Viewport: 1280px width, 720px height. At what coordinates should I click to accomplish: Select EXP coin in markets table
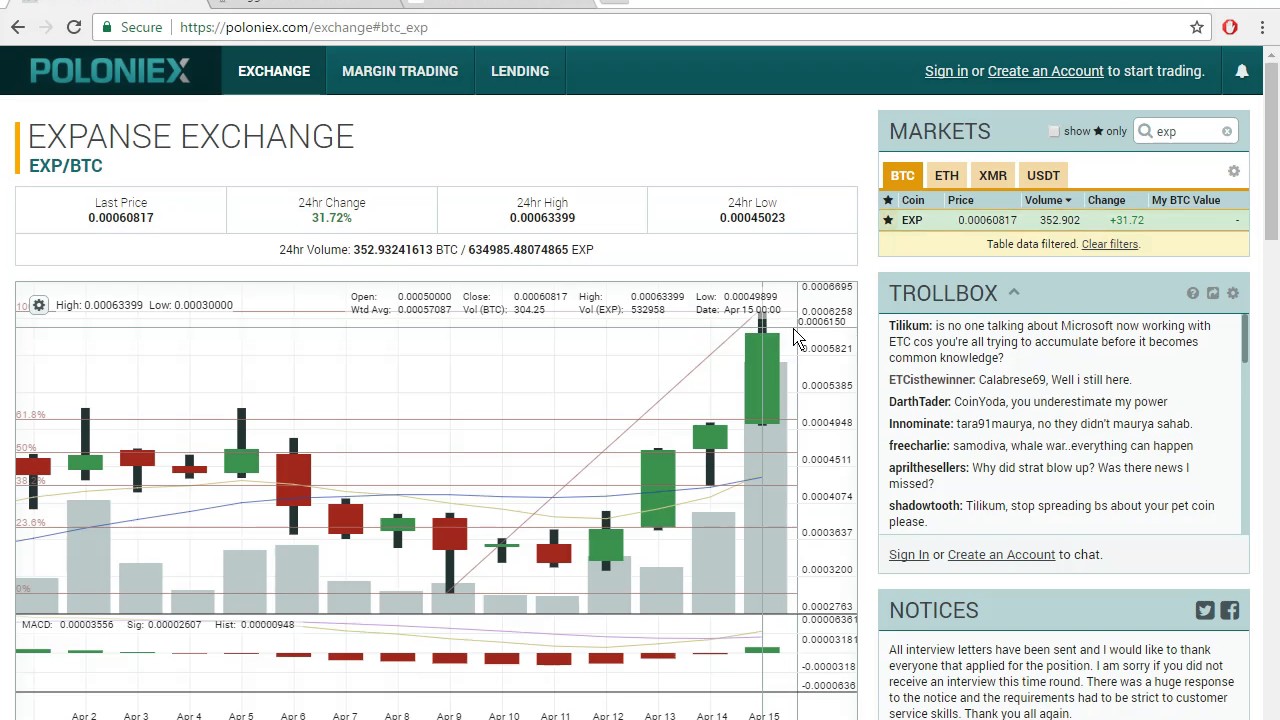(x=912, y=220)
